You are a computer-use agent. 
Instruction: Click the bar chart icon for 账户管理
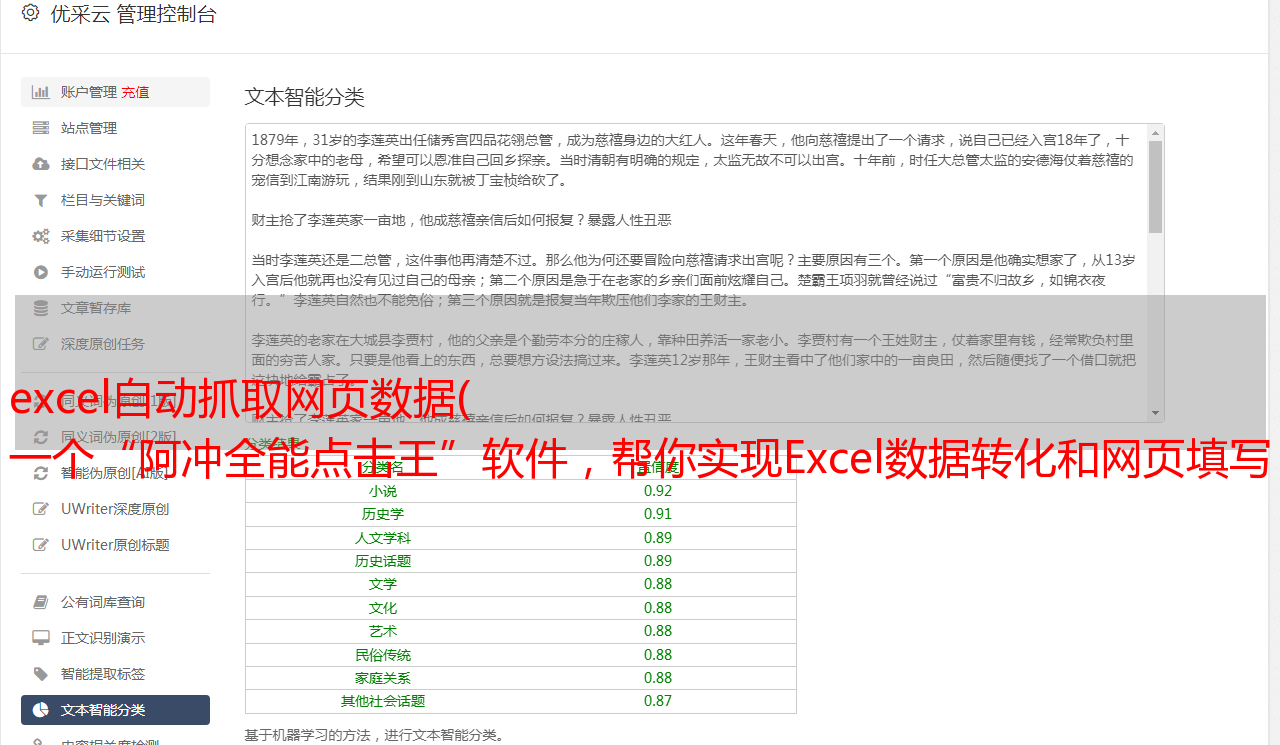pyautogui.click(x=41, y=92)
